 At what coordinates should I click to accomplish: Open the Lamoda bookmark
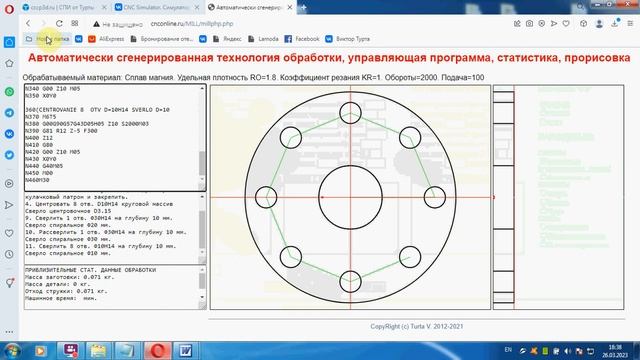[263, 39]
